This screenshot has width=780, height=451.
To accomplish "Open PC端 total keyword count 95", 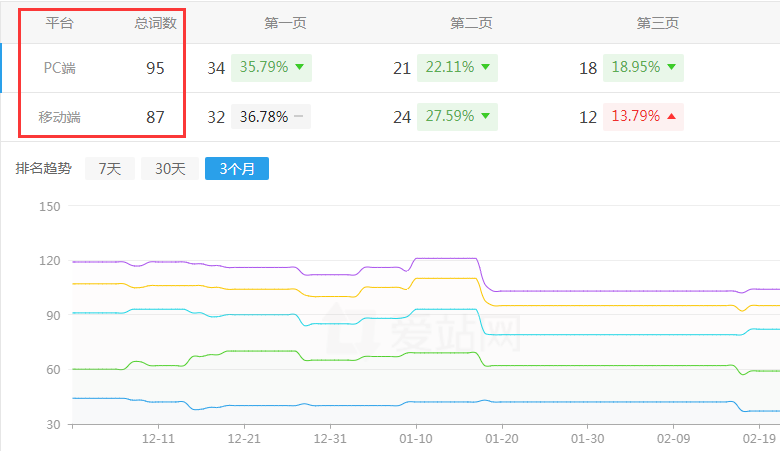I will [155, 68].
